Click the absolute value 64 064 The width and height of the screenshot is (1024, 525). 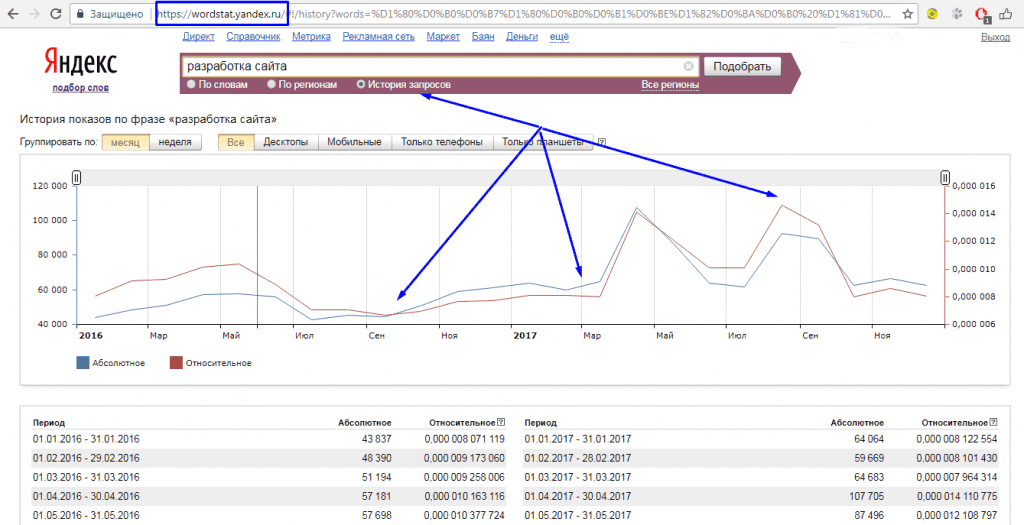coord(869,439)
